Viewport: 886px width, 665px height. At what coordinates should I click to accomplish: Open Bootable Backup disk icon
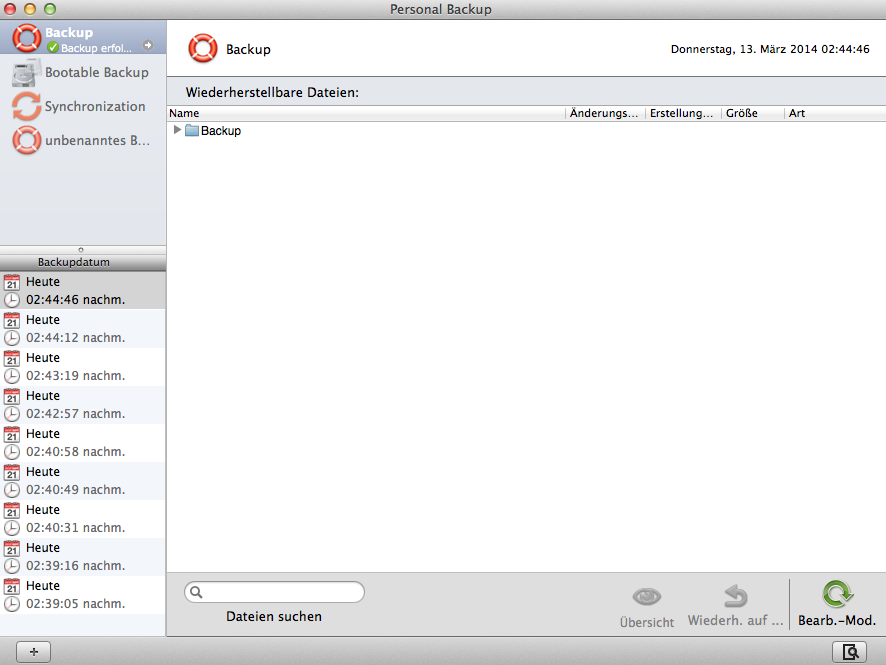27,73
